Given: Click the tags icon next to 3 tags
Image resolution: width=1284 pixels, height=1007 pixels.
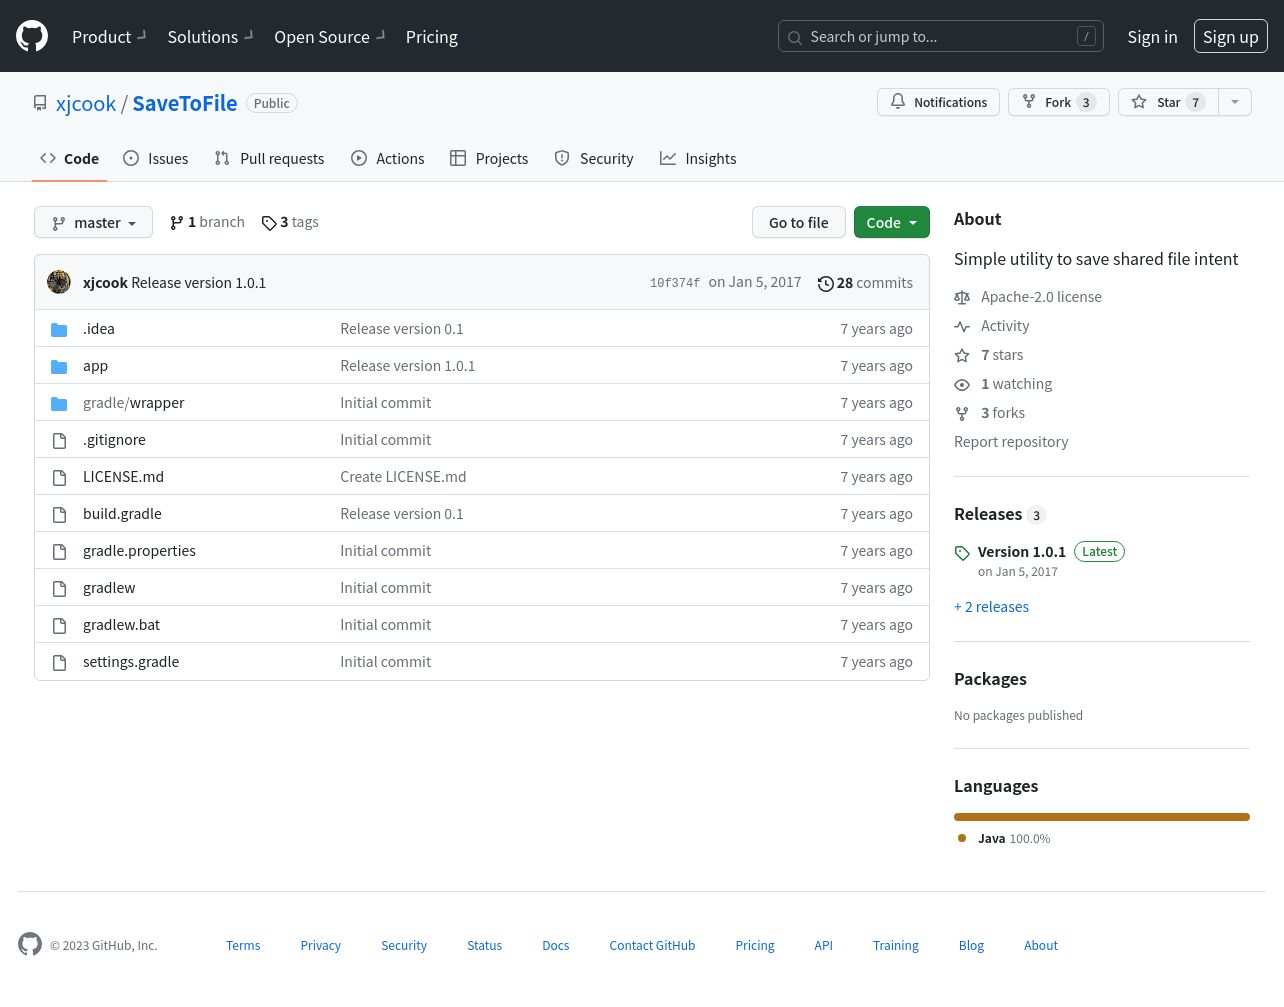Looking at the screenshot, I should point(269,223).
